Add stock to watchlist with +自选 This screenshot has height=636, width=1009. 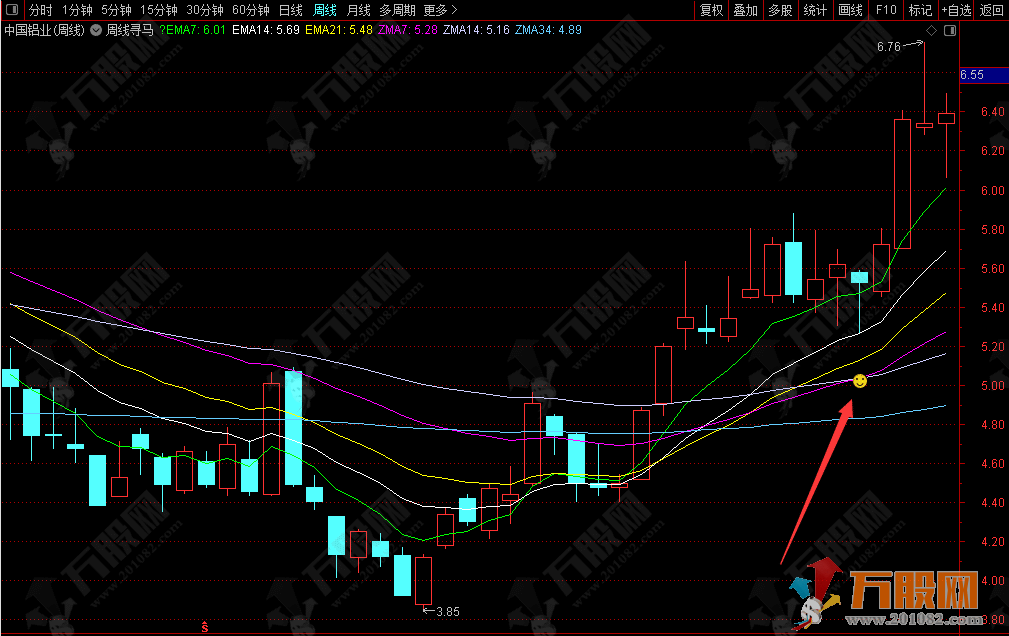(955, 10)
